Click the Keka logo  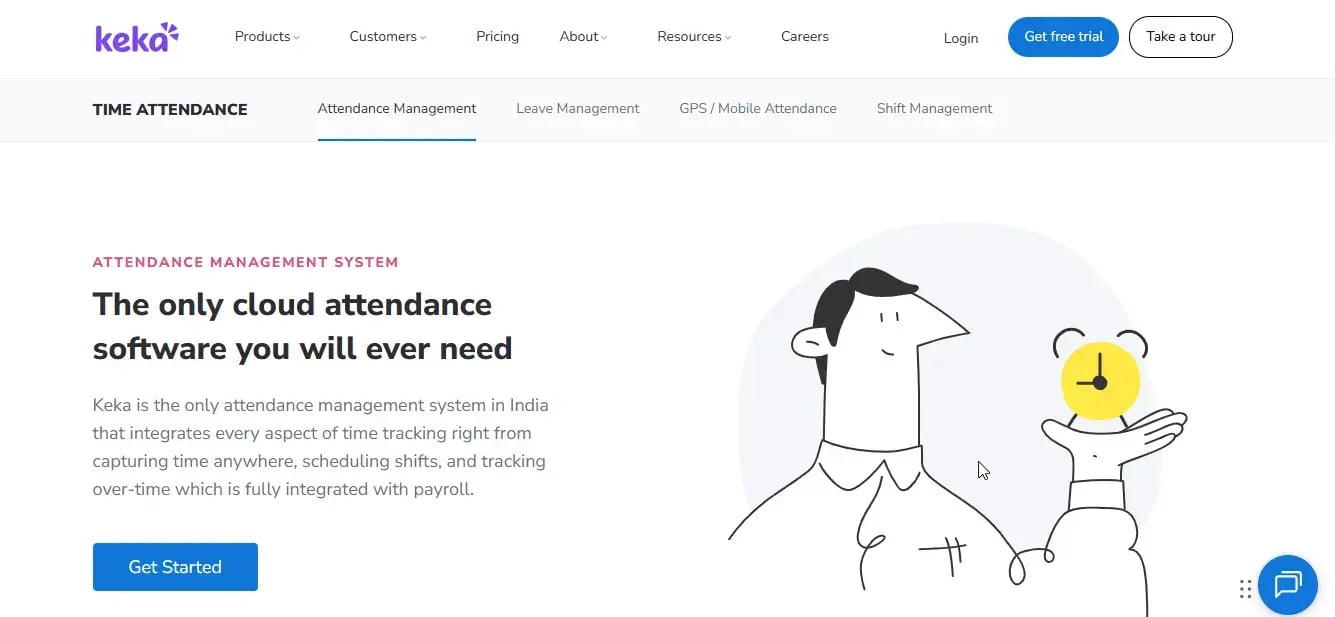[x=137, y=37]
